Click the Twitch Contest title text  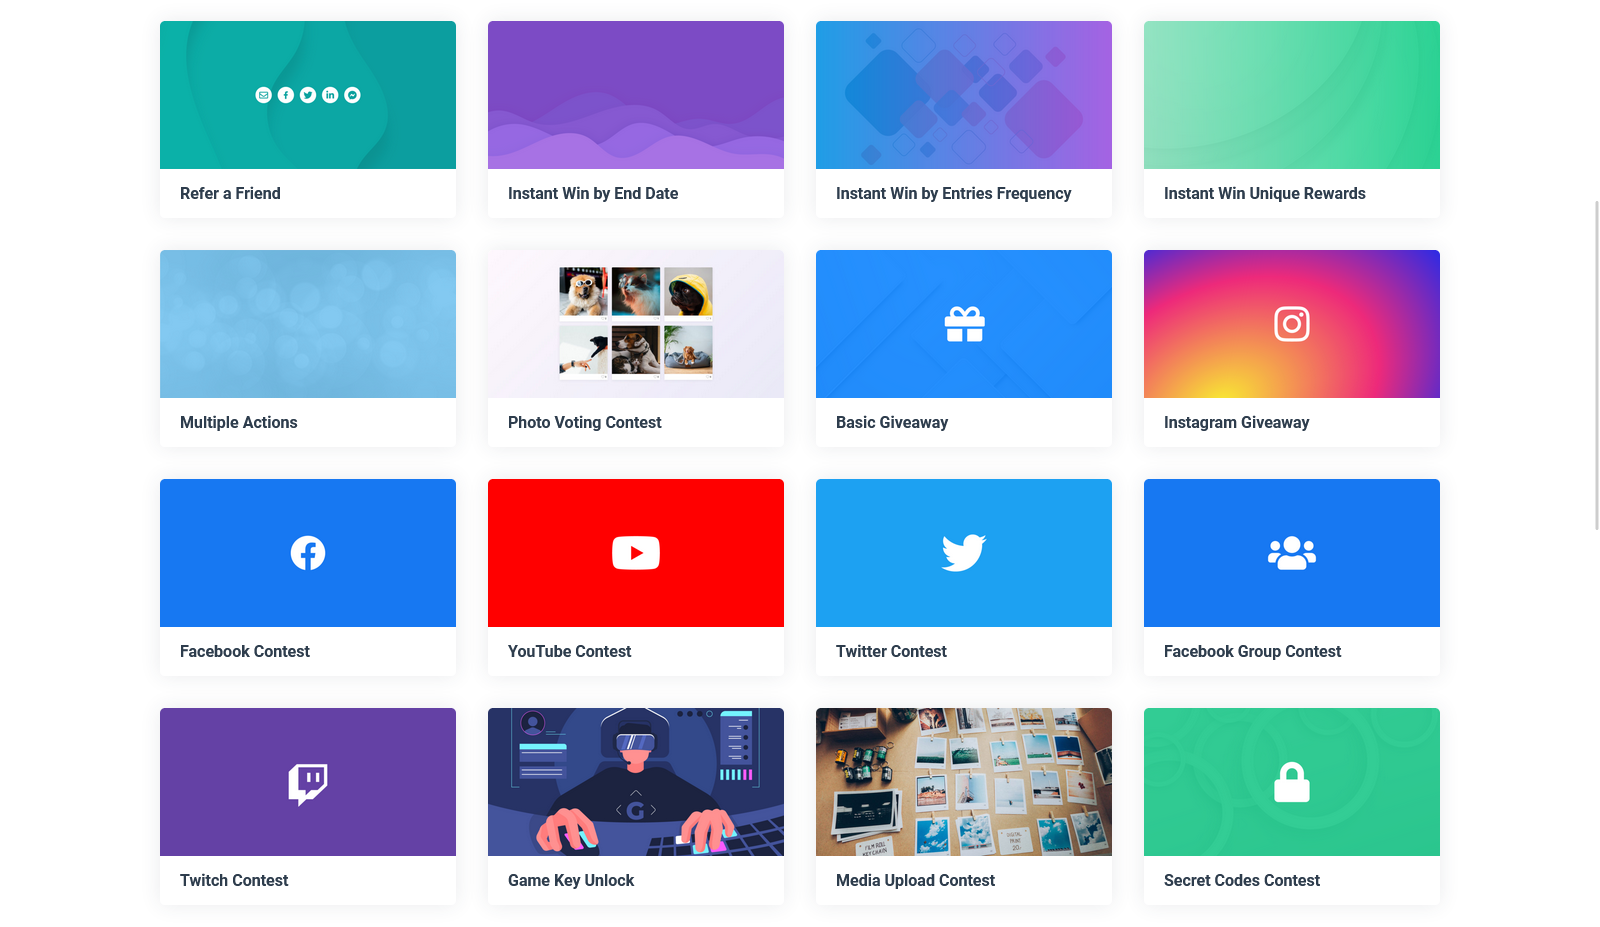click(234, 881)
